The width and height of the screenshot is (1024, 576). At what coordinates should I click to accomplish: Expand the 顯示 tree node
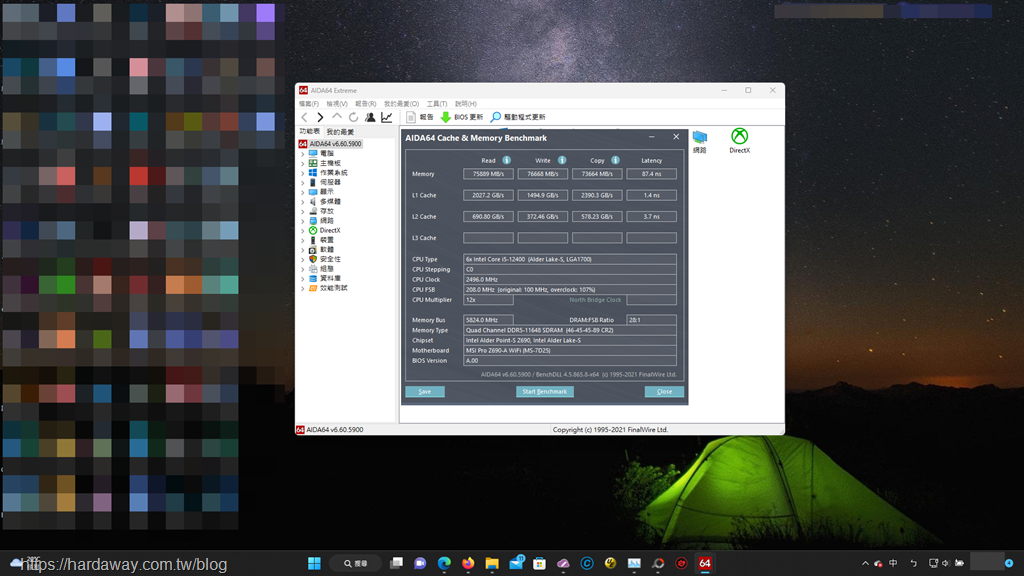302,192
